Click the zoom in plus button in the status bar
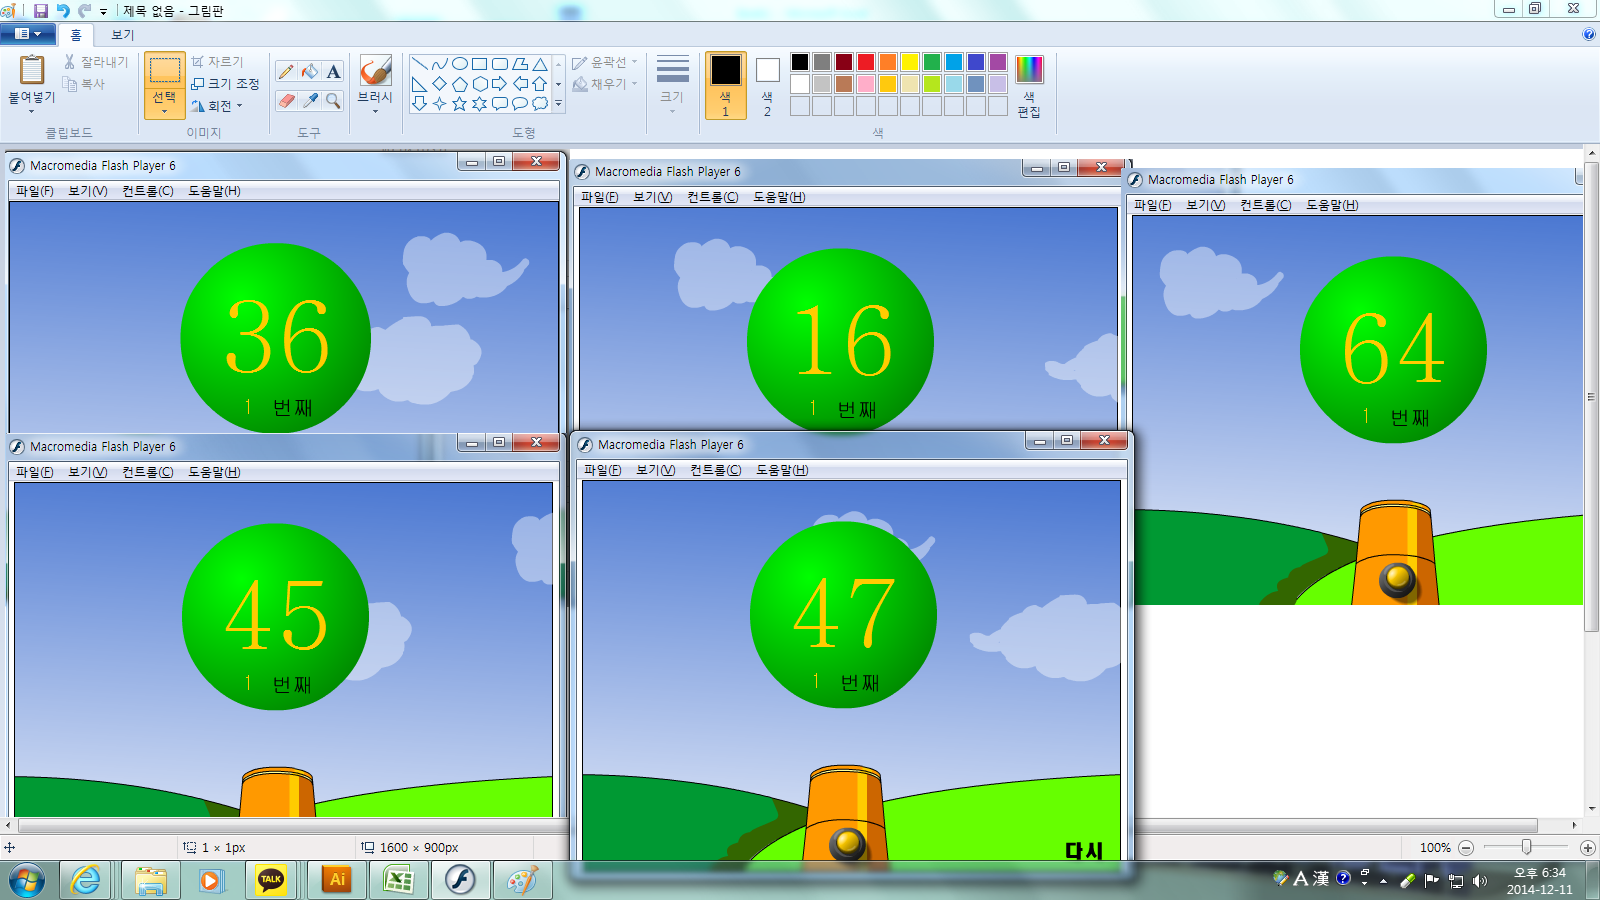This screenshot has width=1600, height=900. coord(1587,848)
